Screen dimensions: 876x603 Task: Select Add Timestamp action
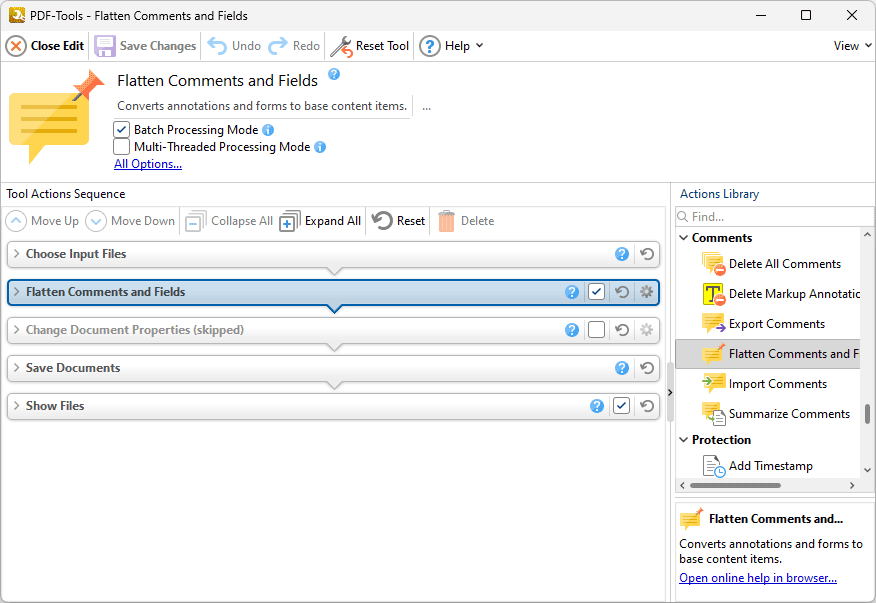[x=758, y=466]
